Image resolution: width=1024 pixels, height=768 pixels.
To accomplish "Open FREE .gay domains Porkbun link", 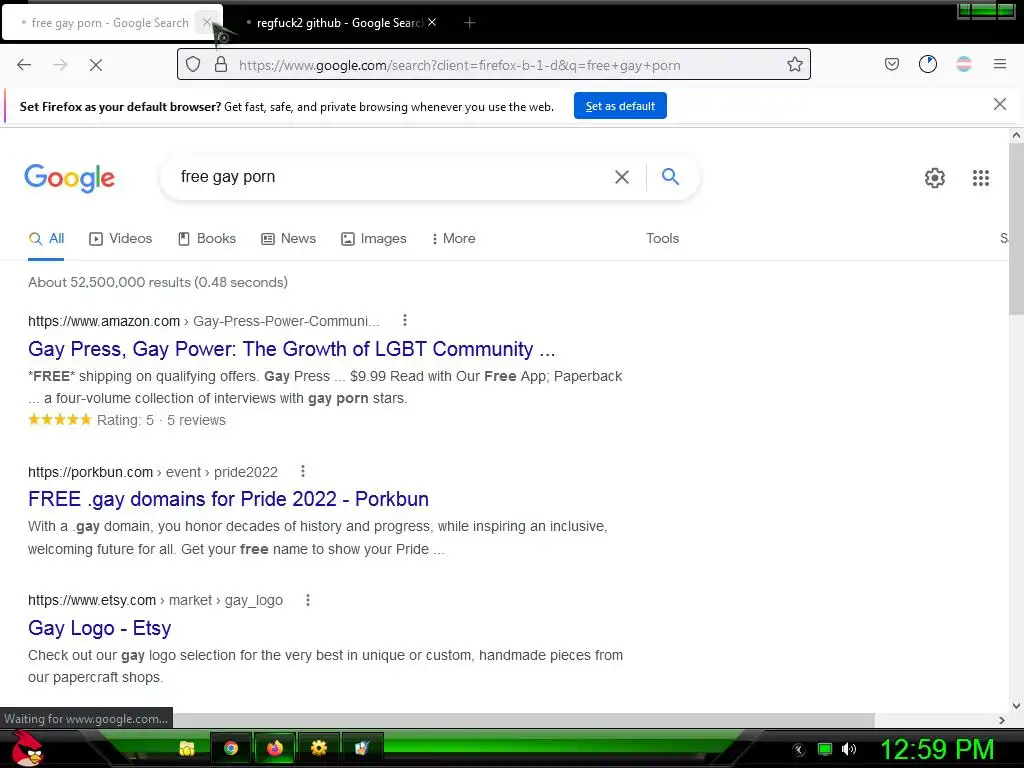I will click(229, 499).
